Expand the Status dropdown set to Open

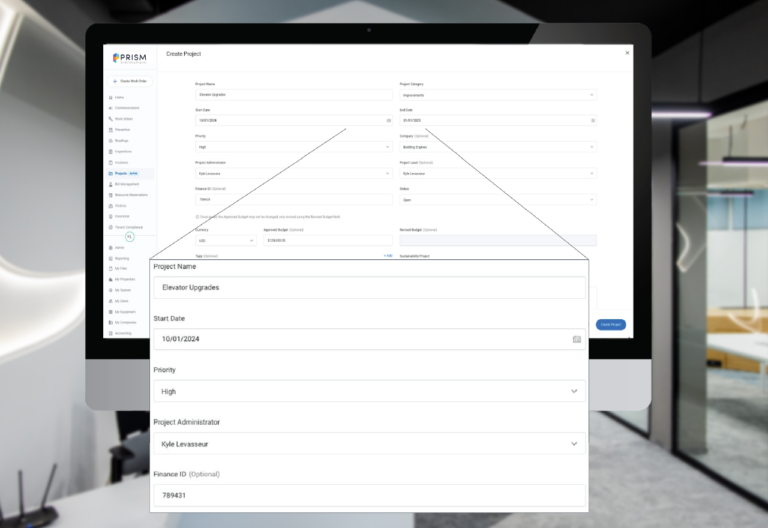pos(592,199)
